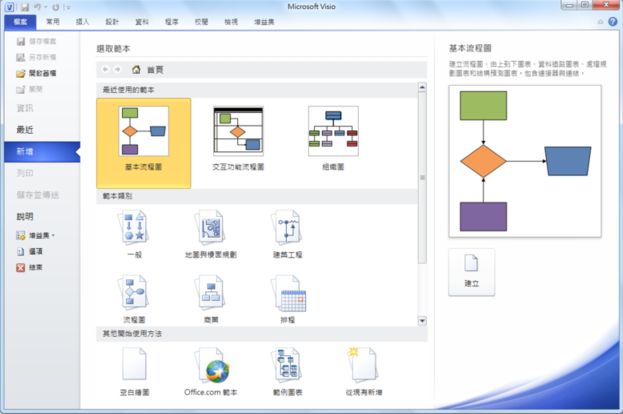Click the 空白繪圖 blank drawing icon
Screen dimensions: 623x414
tap(134, 364)
